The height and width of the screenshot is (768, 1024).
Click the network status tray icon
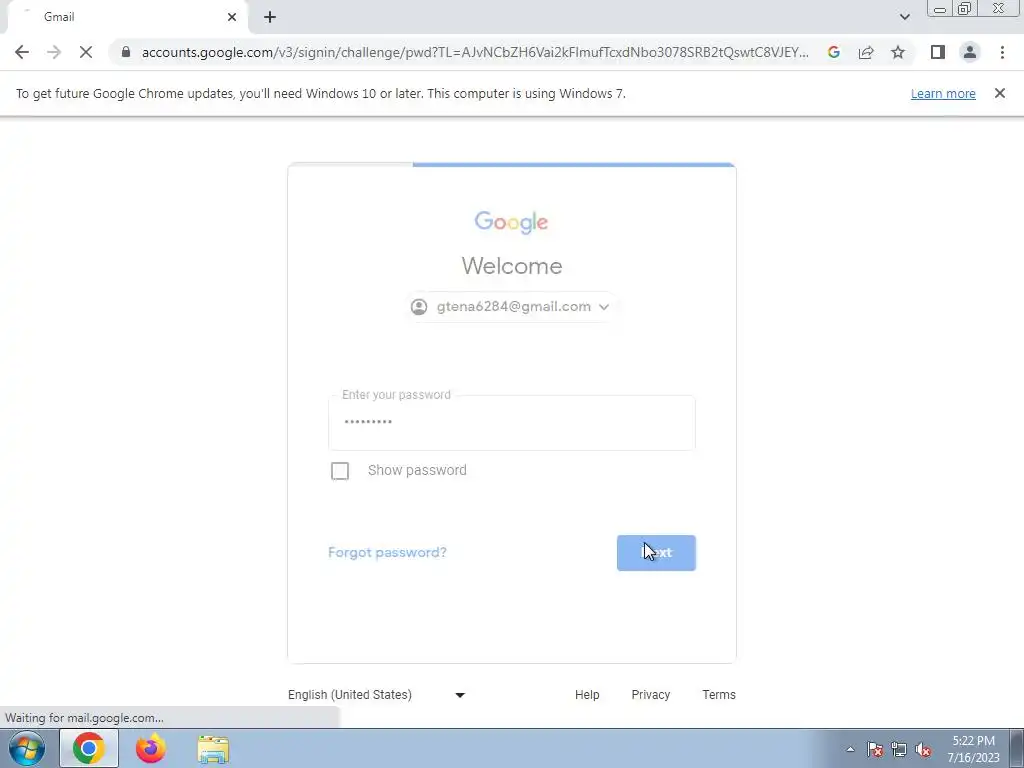(899, 749)
